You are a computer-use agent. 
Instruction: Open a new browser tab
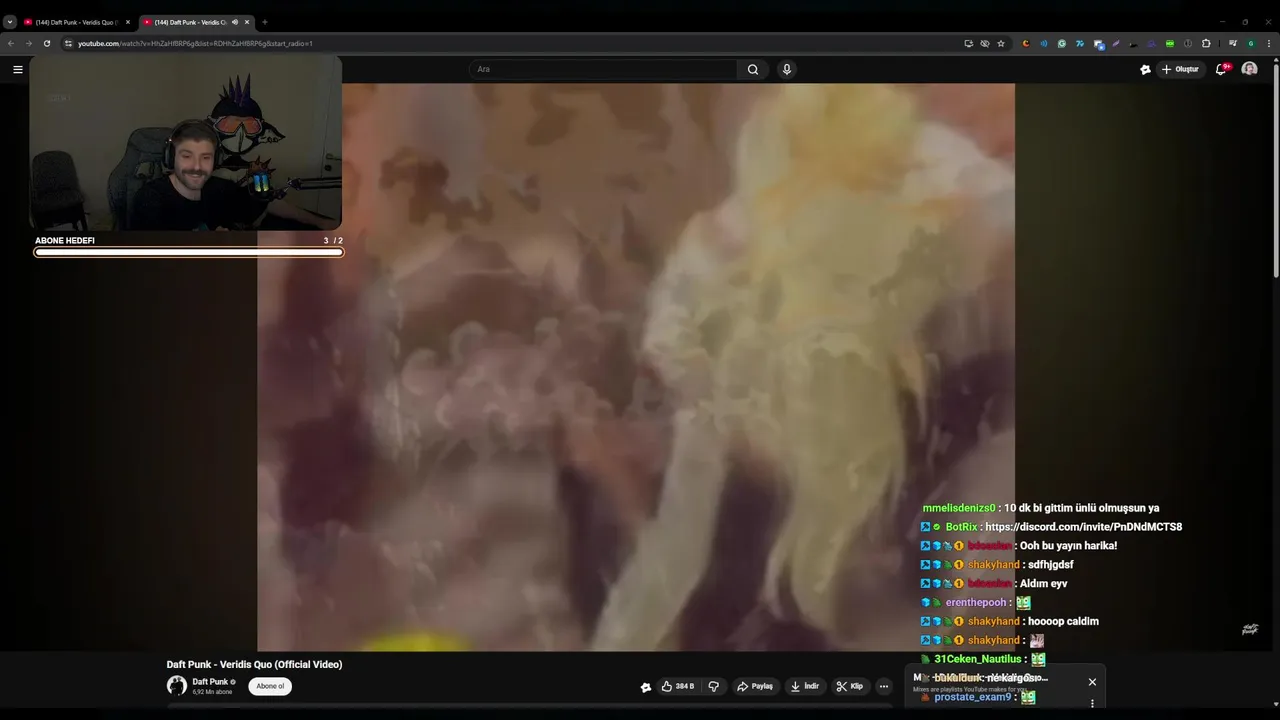pos(264,22)
